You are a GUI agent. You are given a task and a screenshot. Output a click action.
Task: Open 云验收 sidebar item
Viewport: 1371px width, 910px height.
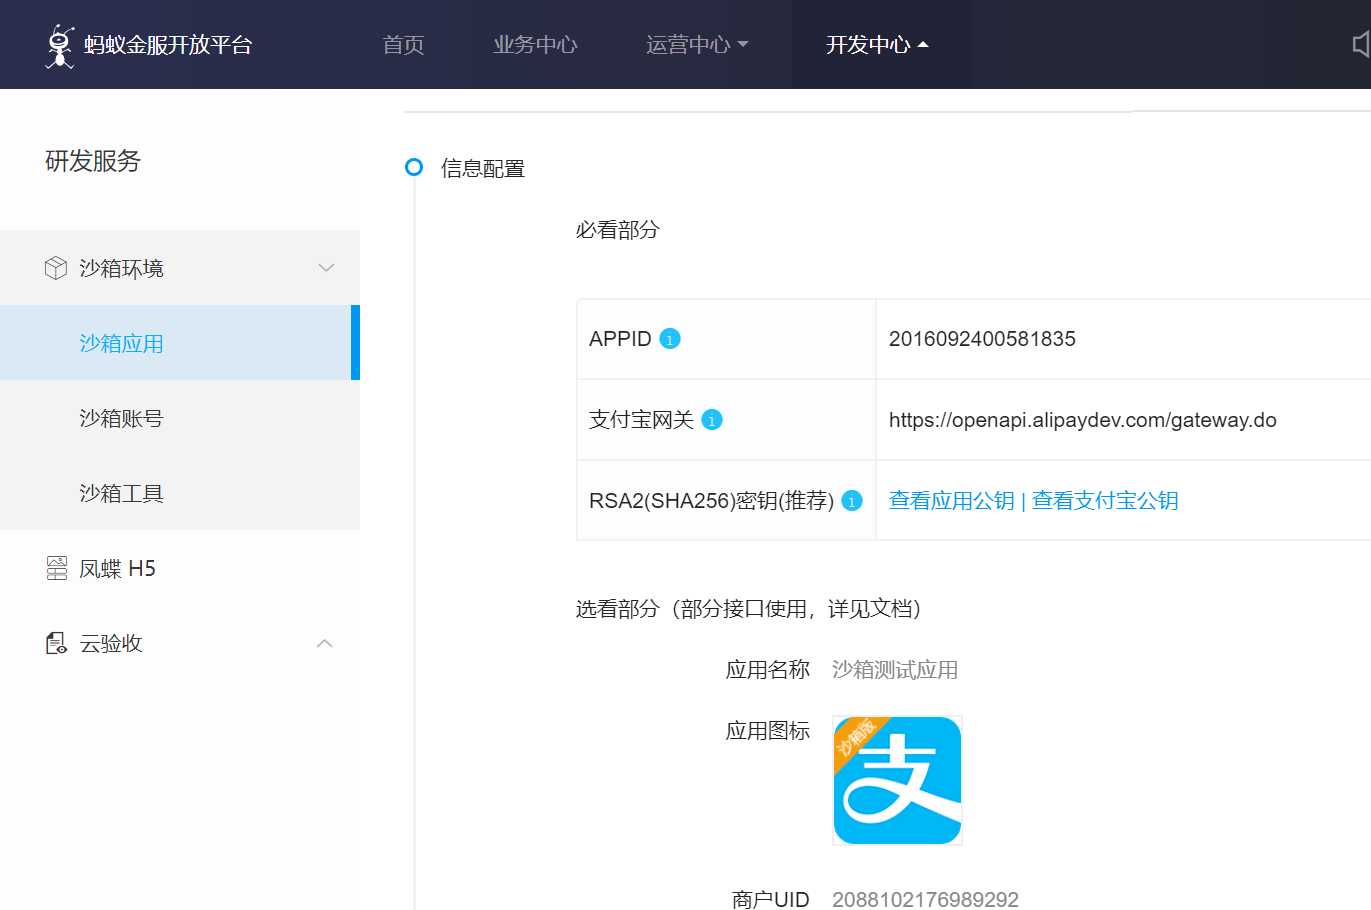180,643
